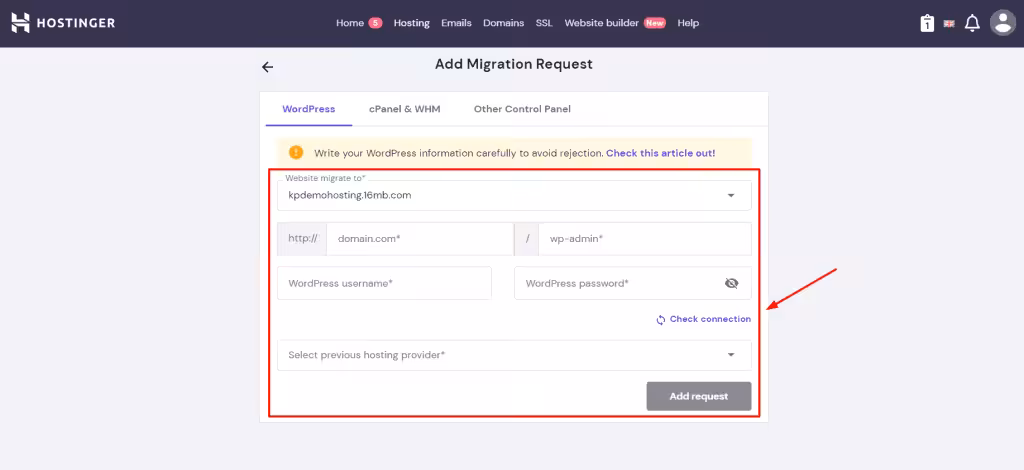Click the Add request button

point(699,396)
